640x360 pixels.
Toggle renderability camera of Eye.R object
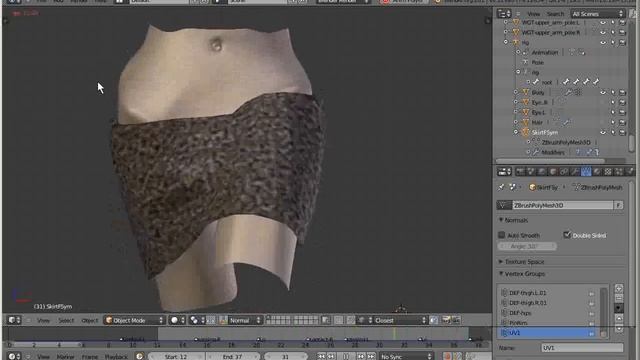[622, 102]
